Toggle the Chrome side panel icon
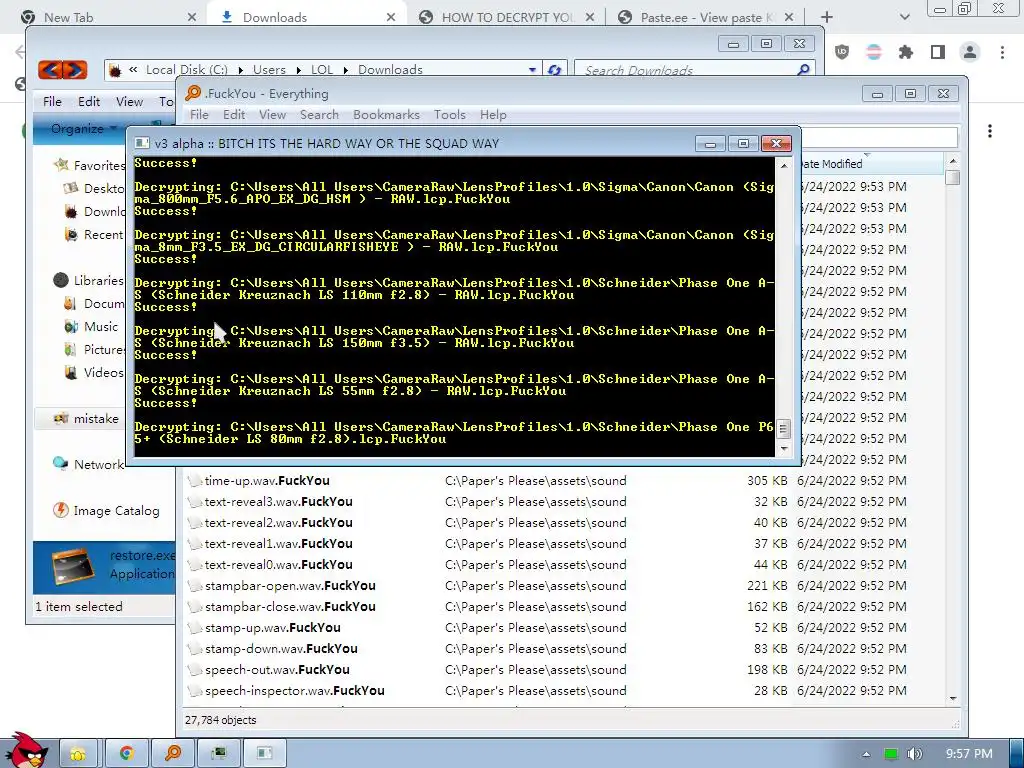The image size is (1024, 768). click(x=938, y=52)
